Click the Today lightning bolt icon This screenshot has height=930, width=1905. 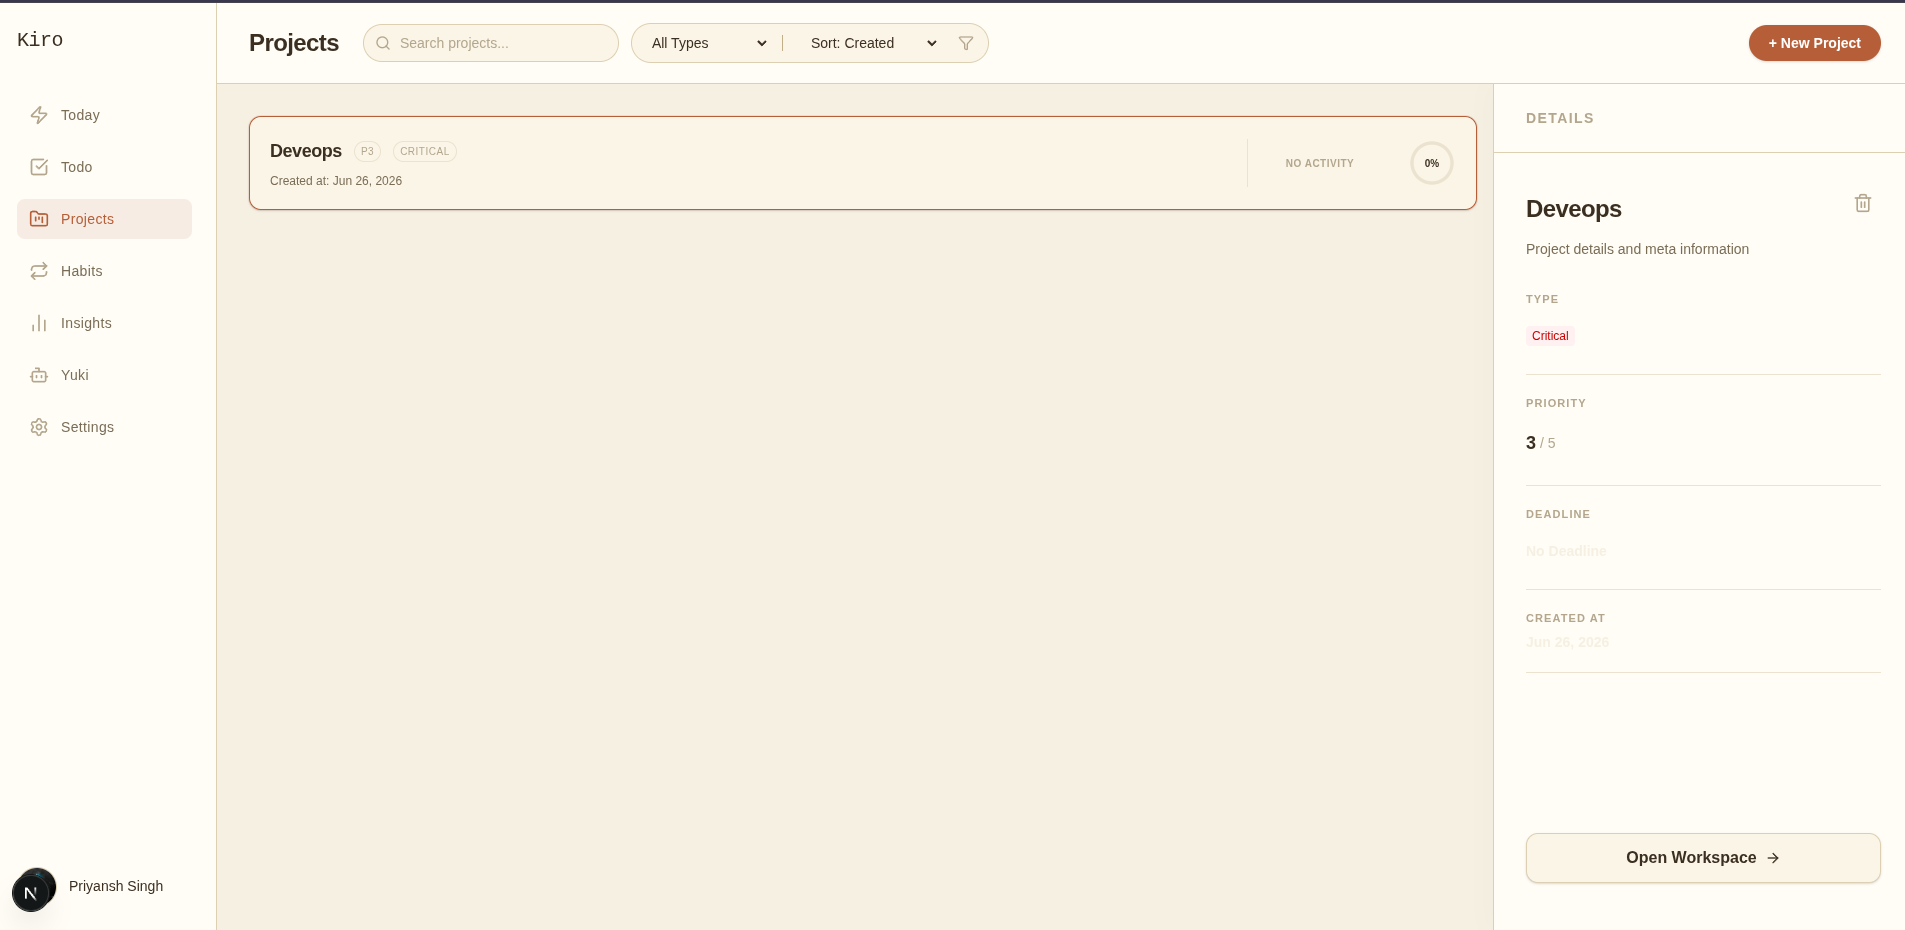[39, 115]
